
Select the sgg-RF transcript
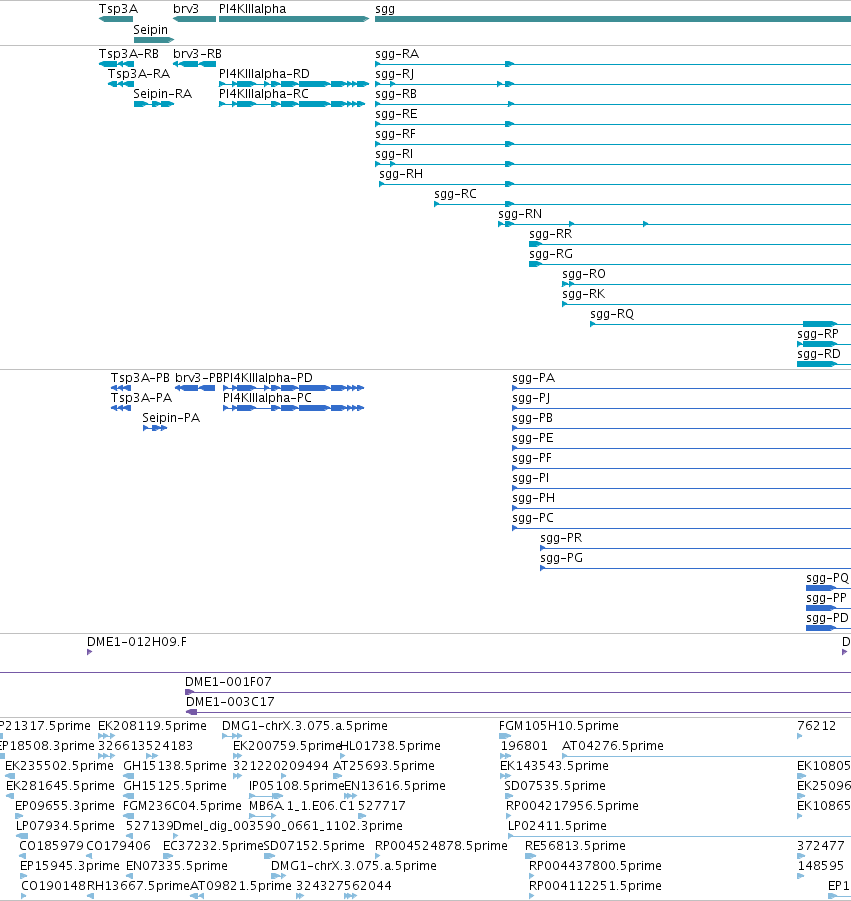click(x=613, y=144)
